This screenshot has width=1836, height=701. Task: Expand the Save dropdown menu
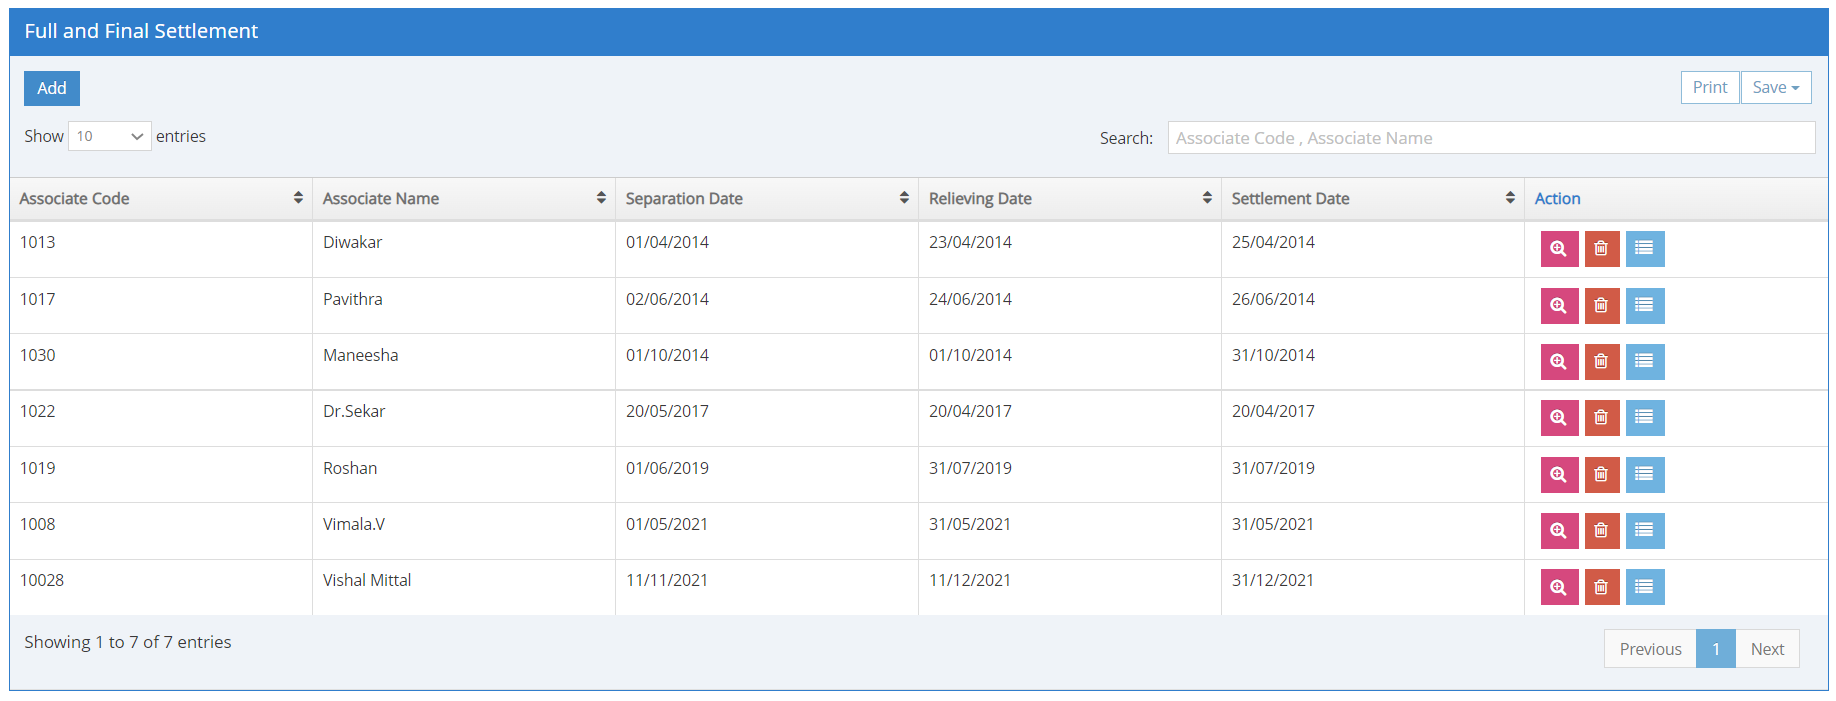click(1775, 88)
